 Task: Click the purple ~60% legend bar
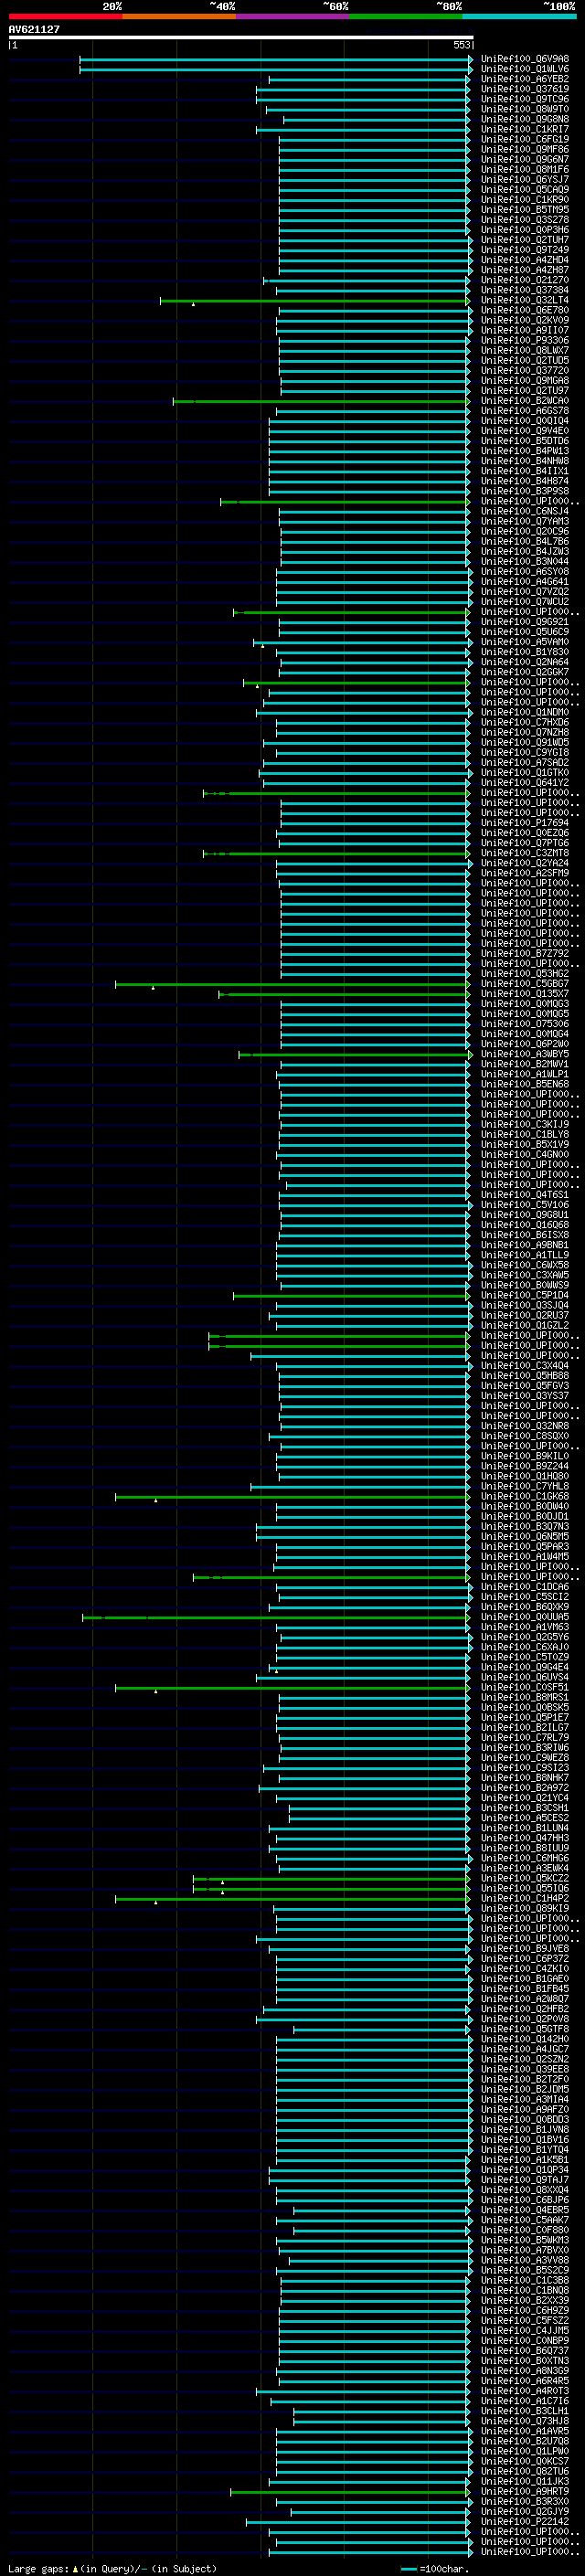[x=293, y=16]
